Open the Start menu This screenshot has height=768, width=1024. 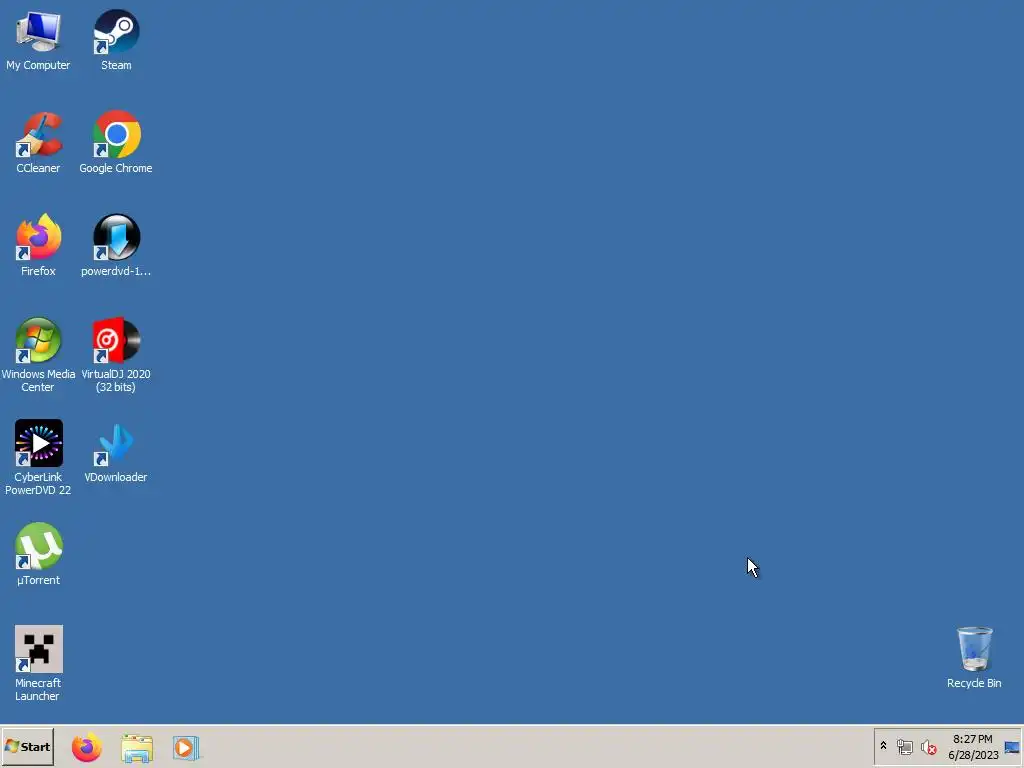[28, 747]
